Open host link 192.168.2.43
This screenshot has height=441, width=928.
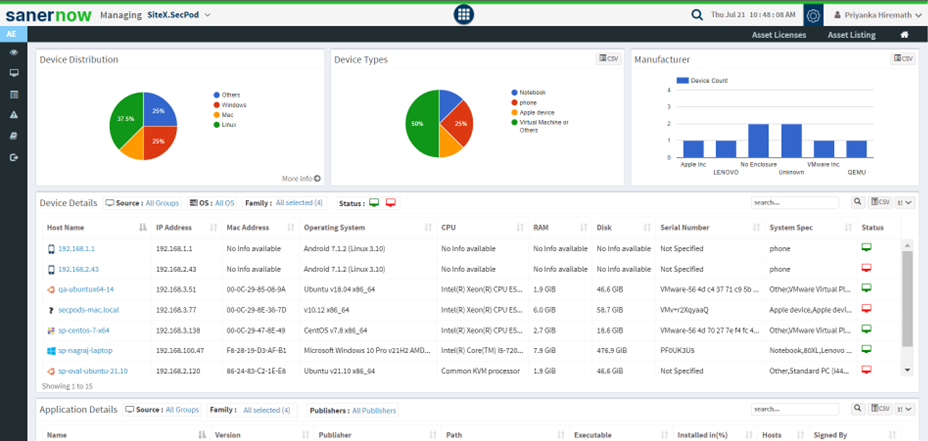[x=78, y=269]
